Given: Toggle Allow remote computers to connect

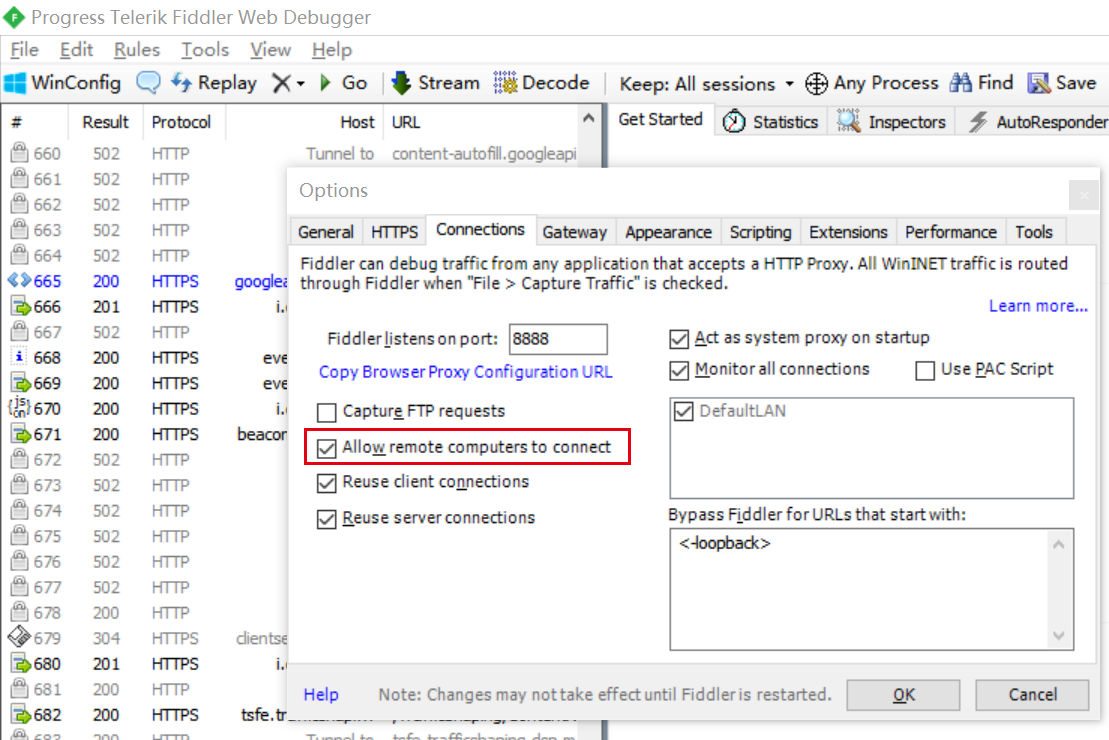Looking at the screenshot, I should pyautogui.click(x=326, y=448).
